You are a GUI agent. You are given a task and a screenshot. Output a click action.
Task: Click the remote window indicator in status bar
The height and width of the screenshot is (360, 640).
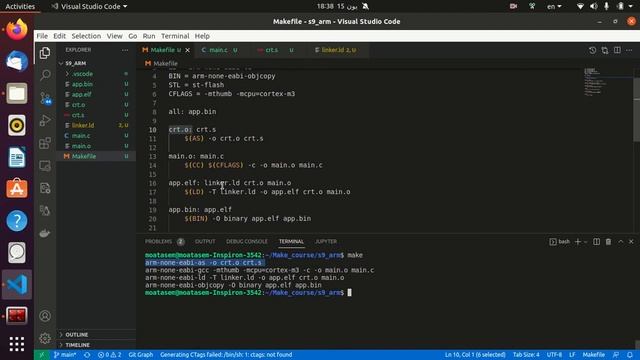[x=42, y=355]
